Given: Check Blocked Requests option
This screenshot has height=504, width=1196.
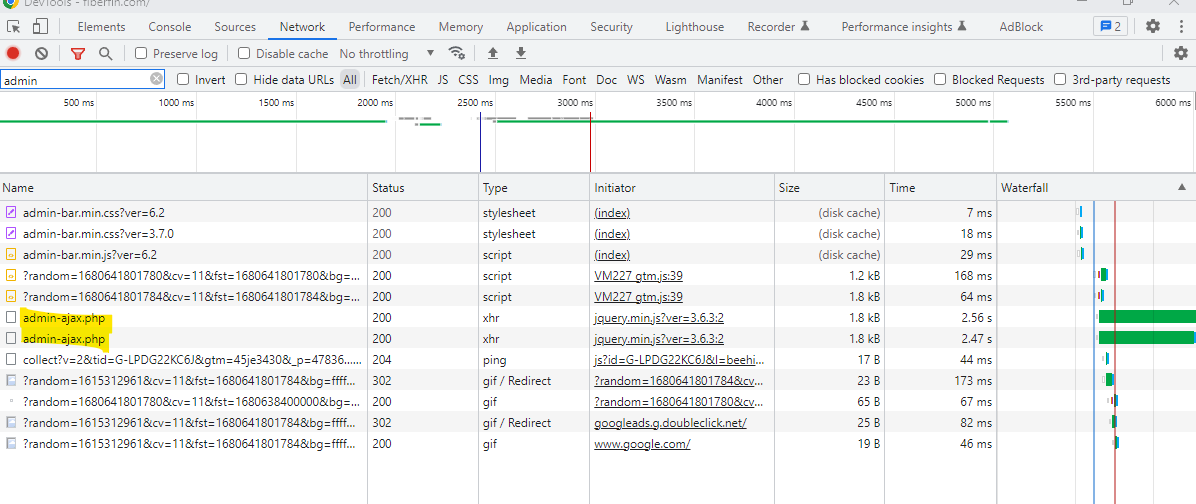Looking at the screenshot, I should pyautogui.click(x=940, y=79).
